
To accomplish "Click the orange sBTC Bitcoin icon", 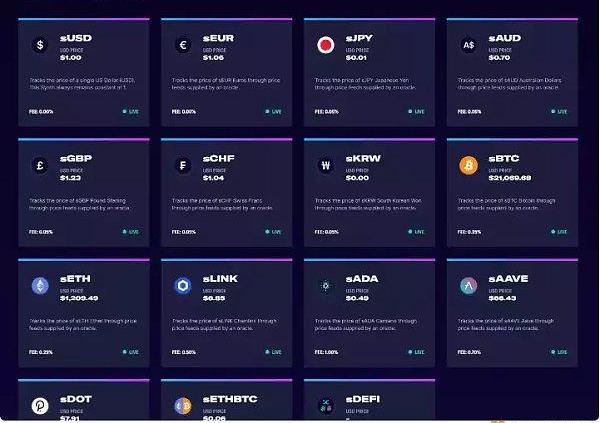I will coord(468,165).
